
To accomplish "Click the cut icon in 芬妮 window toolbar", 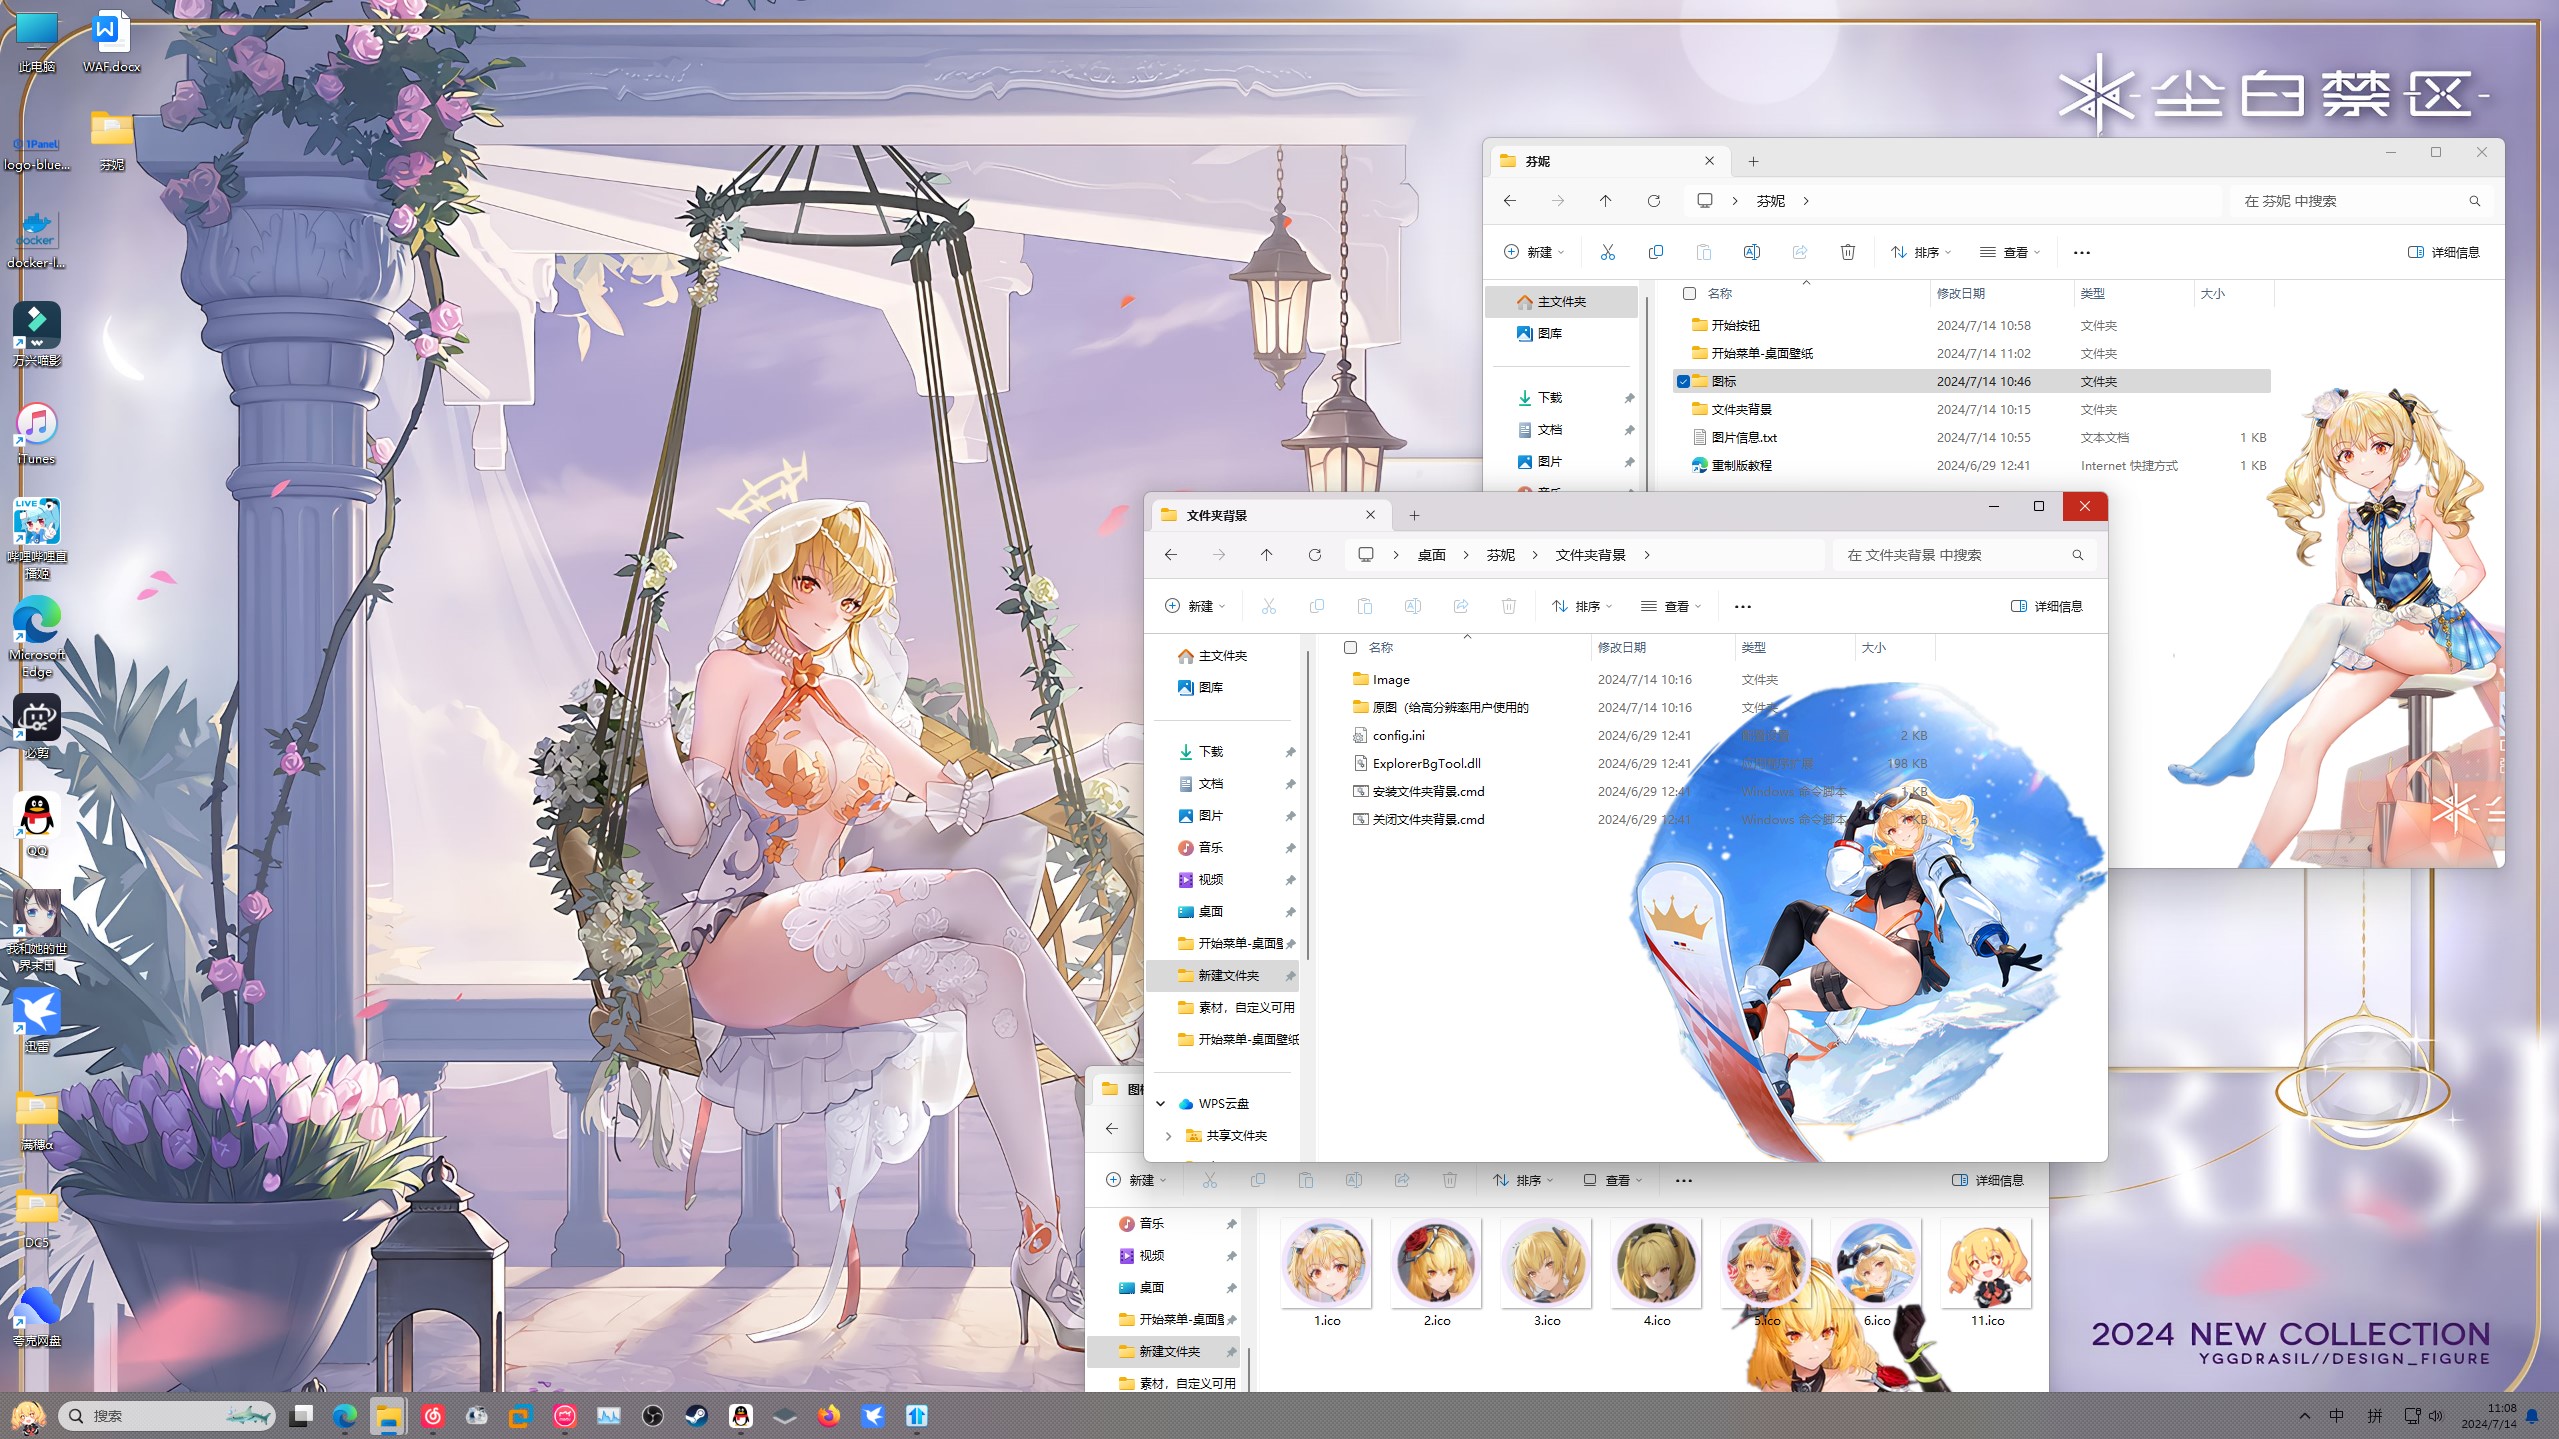I will (1607, 252).
